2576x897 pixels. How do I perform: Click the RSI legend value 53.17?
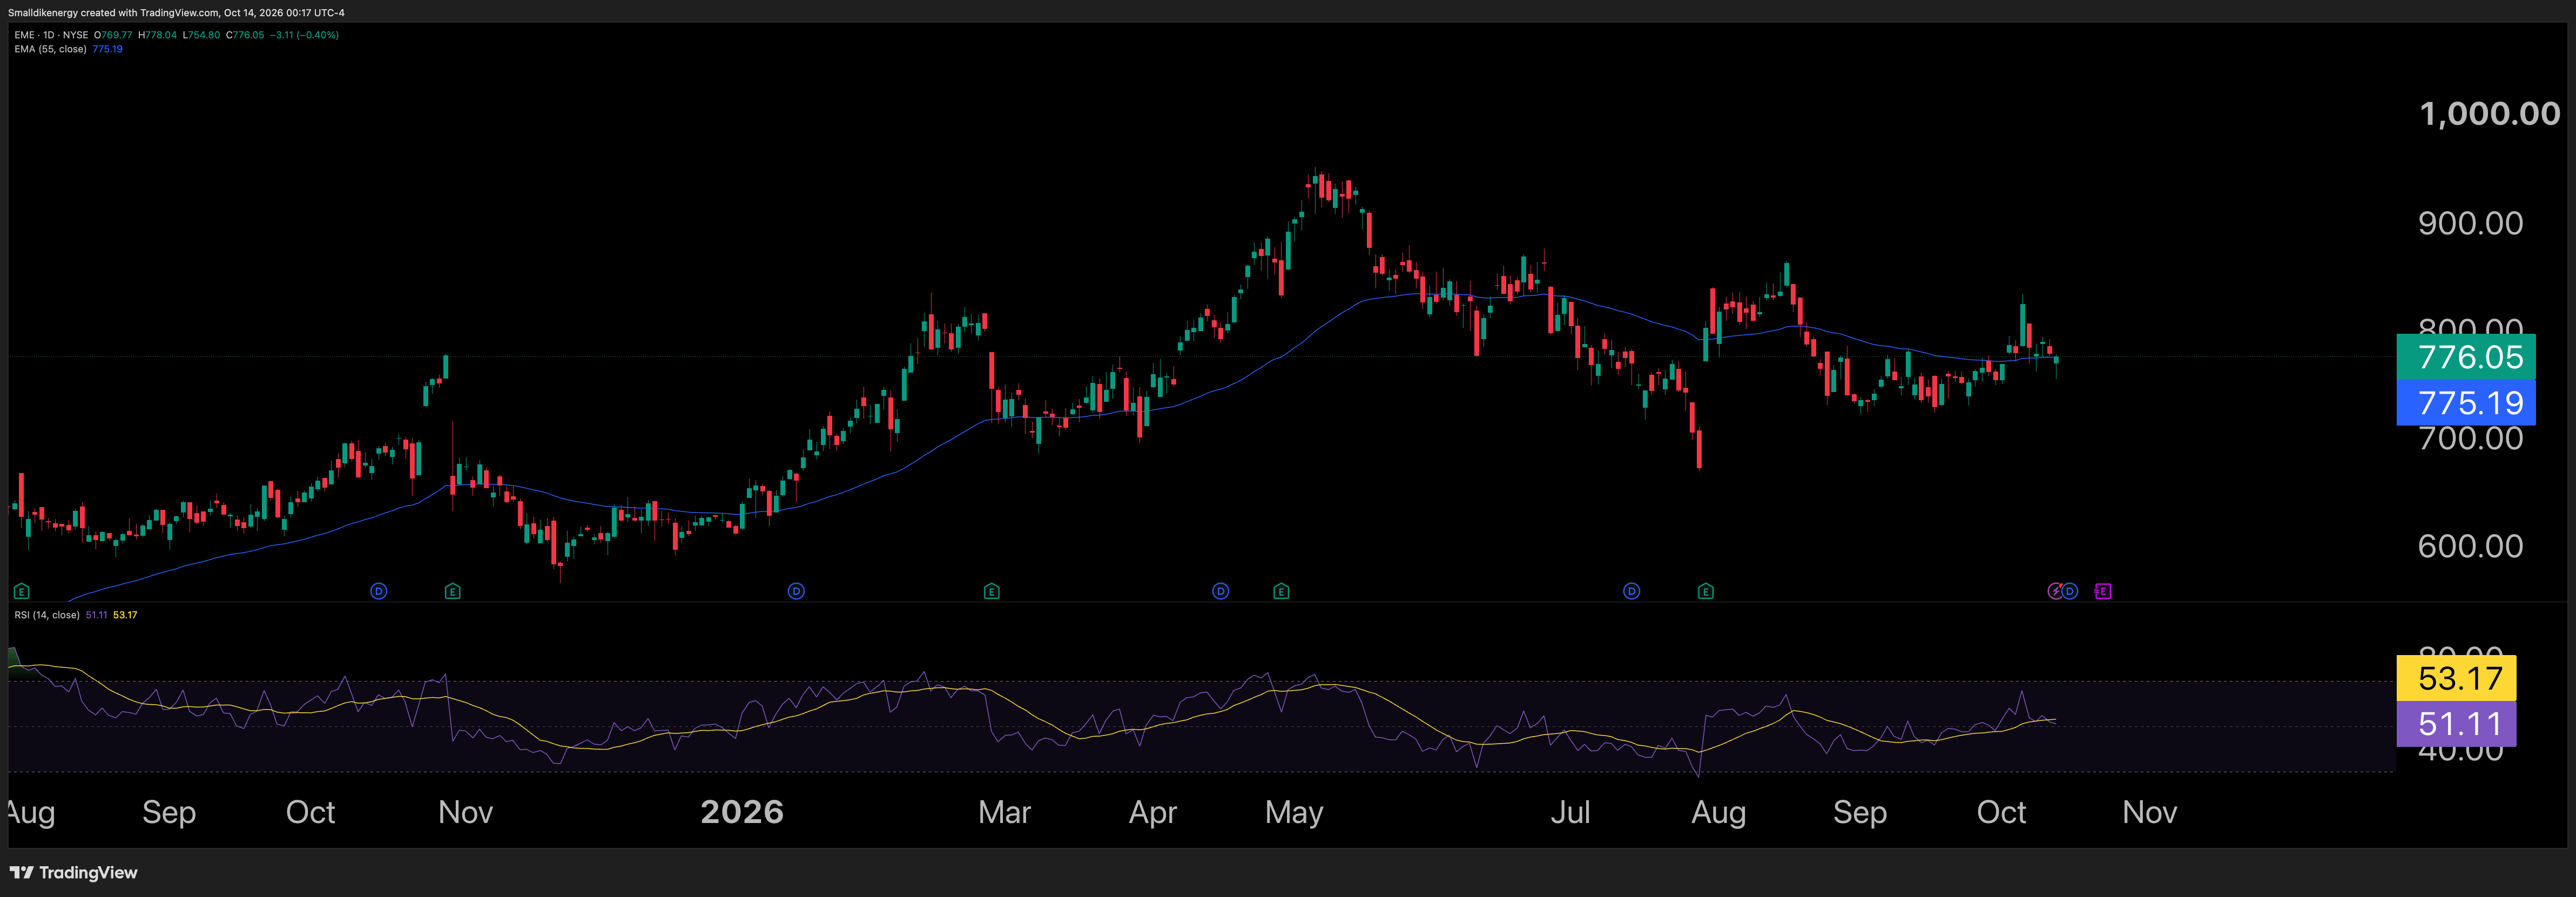coord(125,615)
